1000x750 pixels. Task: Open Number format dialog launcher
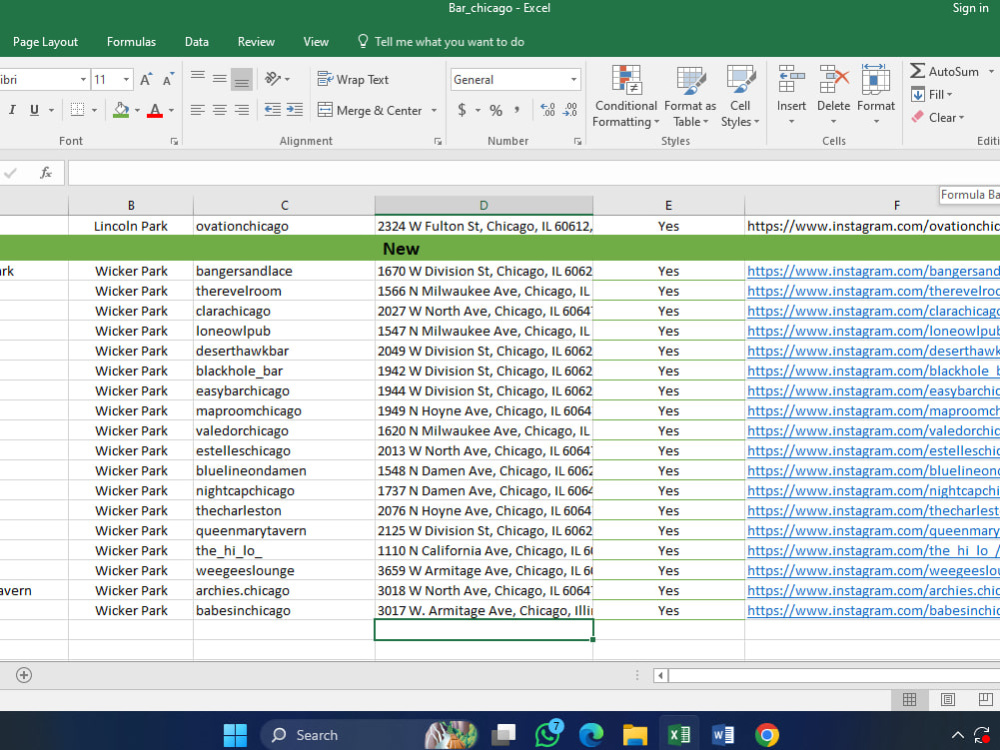(577, 142)
